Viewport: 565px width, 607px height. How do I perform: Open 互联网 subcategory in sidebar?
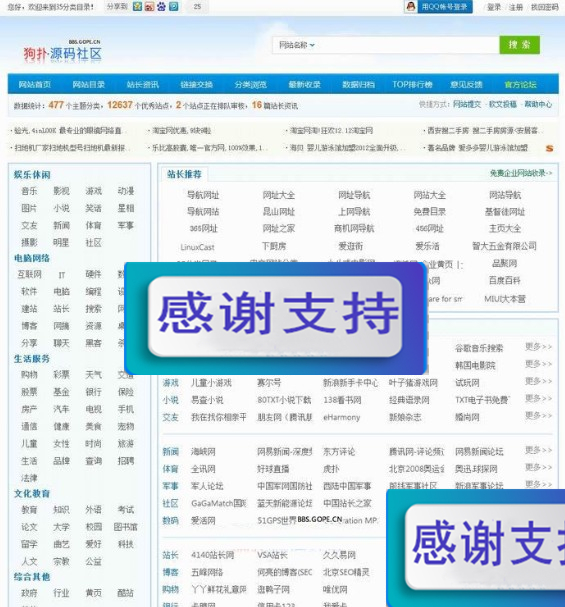(x=29, y=274)
